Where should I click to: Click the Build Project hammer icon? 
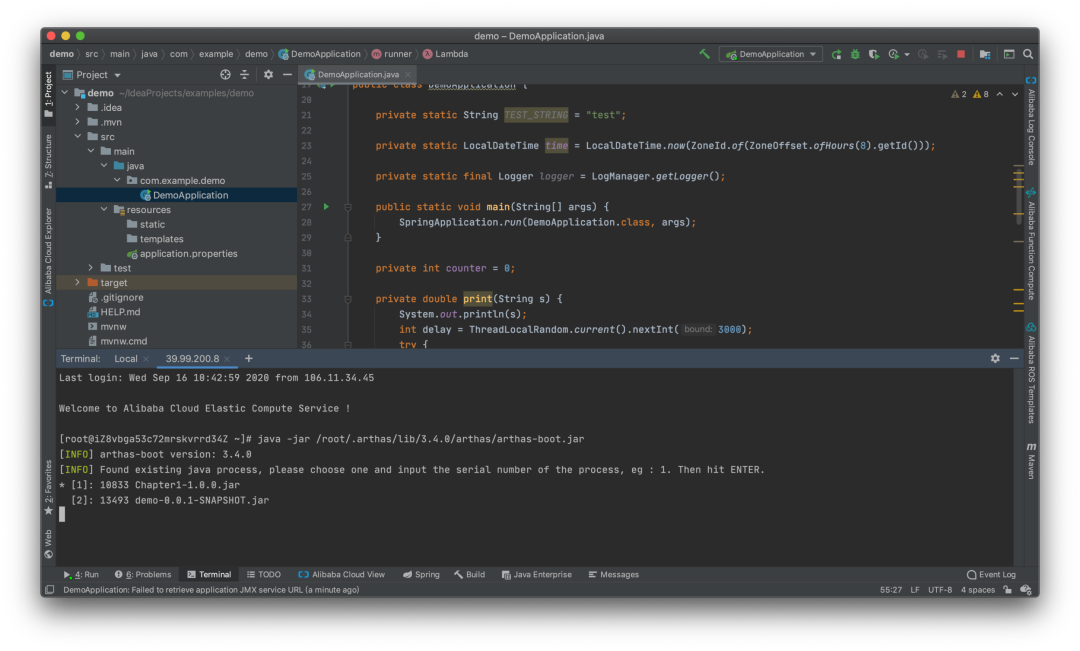coord(705,54)
